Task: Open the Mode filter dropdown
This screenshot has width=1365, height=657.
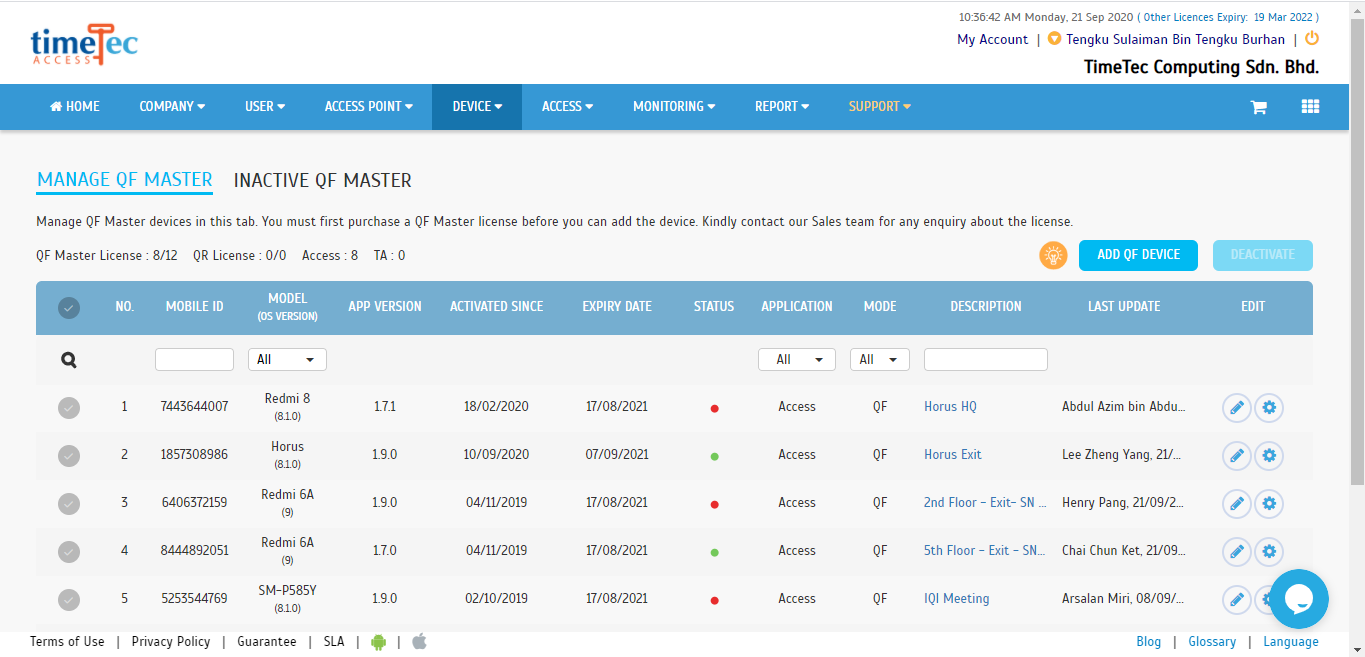Action: point(879,360)
